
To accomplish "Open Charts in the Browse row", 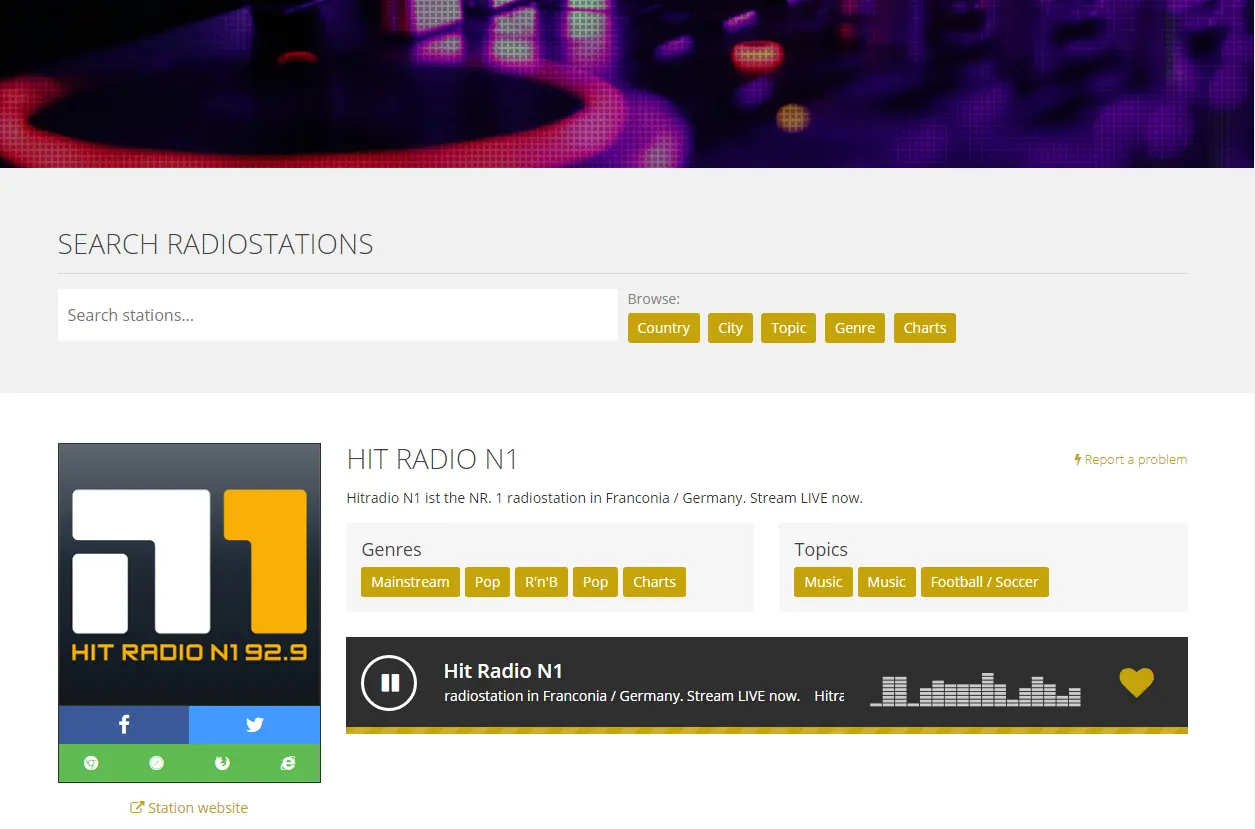I will coord(925,328).
